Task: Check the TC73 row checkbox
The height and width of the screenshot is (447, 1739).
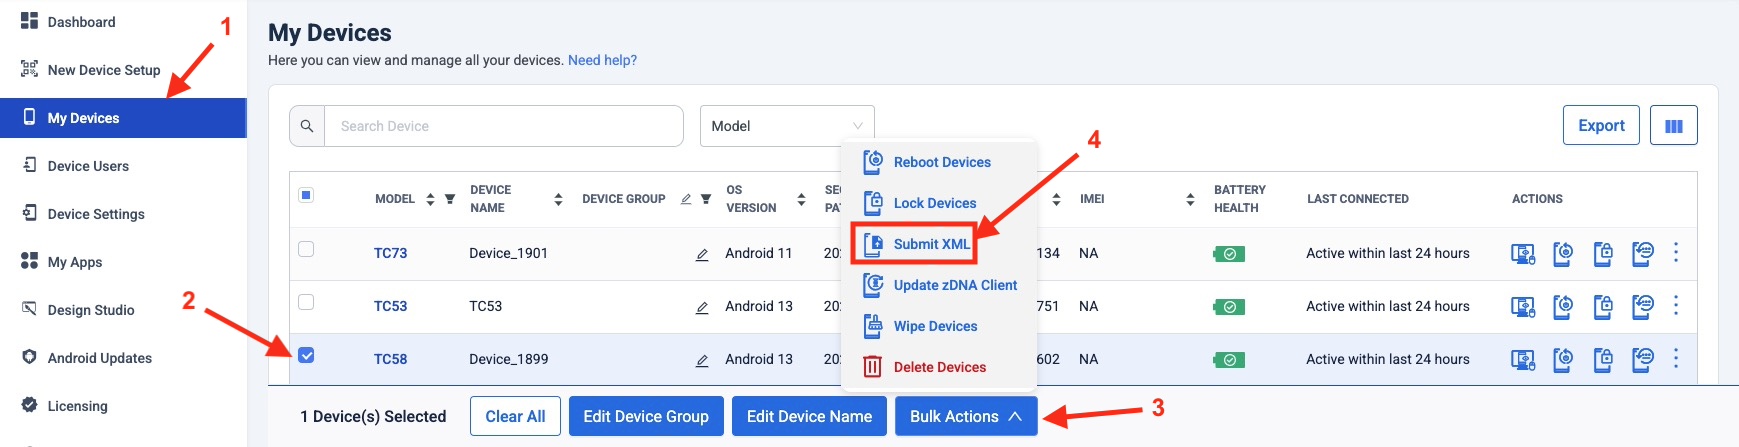Action: point(306,249)
